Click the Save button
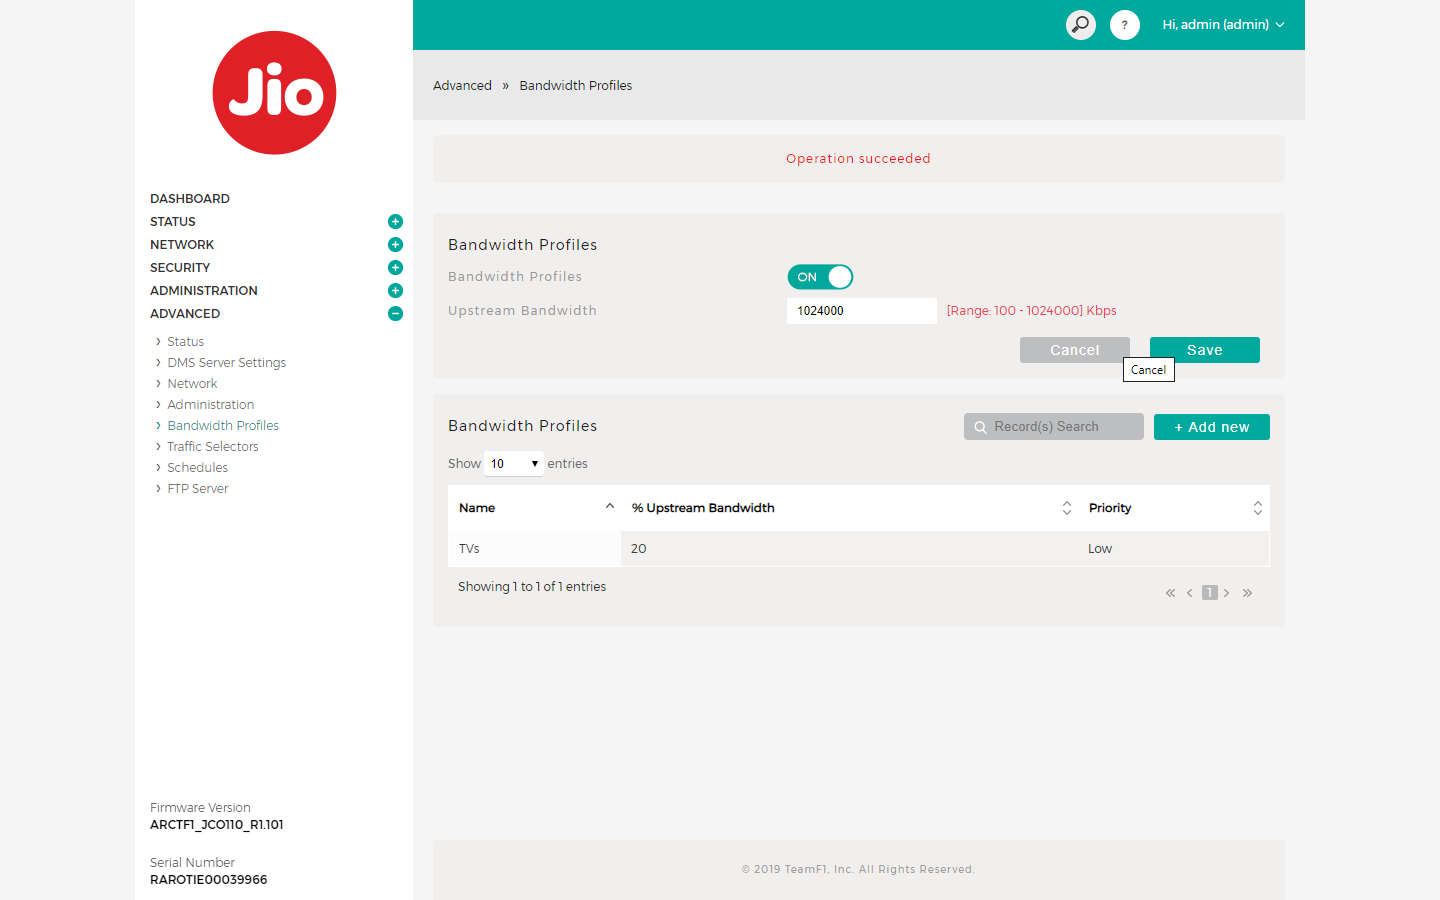1440x900 pixels. 1204,350
